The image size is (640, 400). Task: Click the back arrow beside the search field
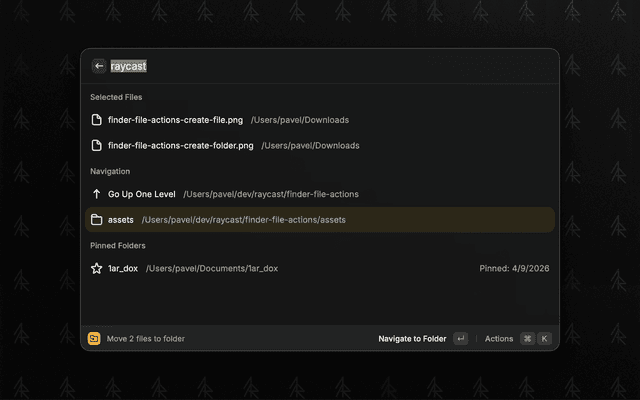pyautogui.click(x=98, y=66)
